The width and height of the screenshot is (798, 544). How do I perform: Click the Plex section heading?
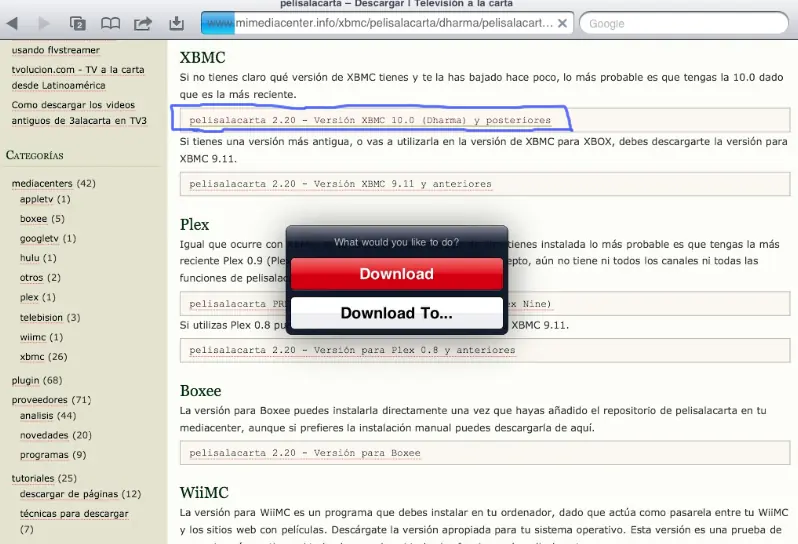[194, 224]
